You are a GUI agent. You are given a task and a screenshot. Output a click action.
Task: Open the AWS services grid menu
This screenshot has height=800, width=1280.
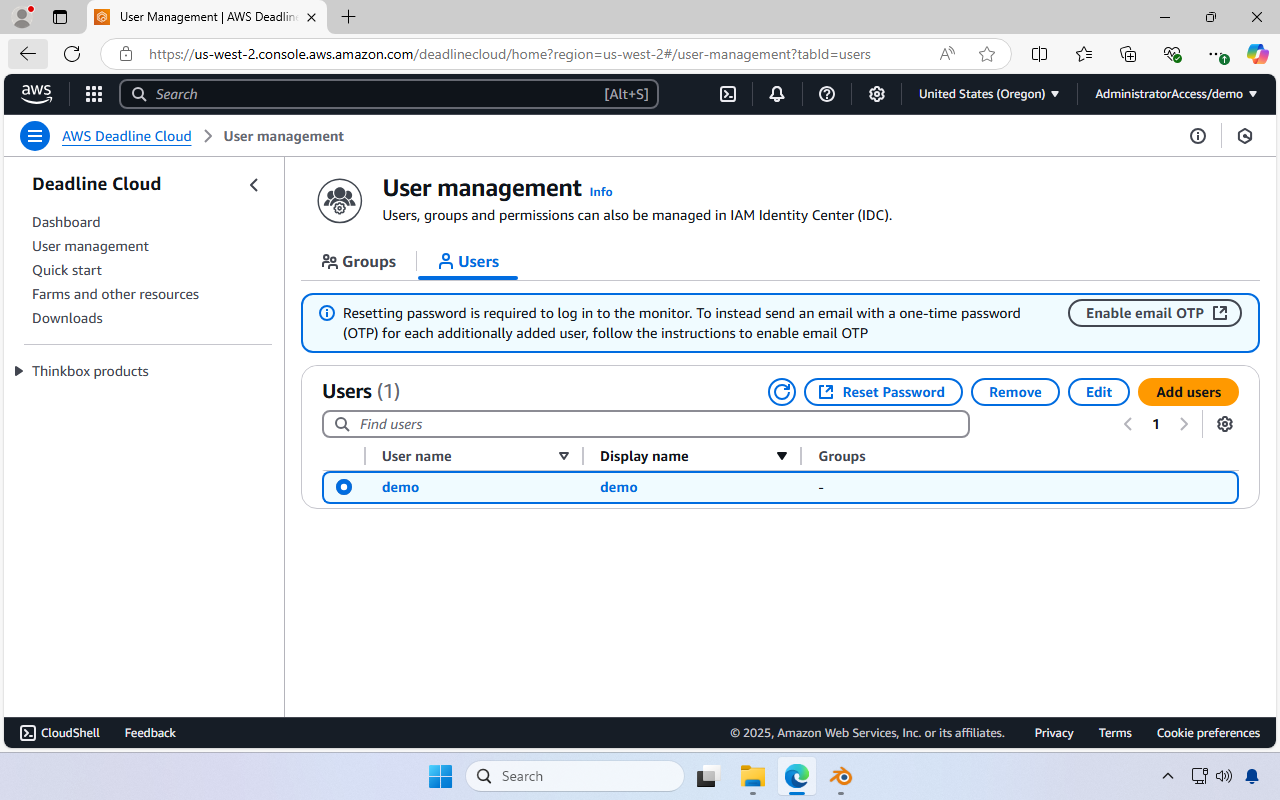[93, 93]
